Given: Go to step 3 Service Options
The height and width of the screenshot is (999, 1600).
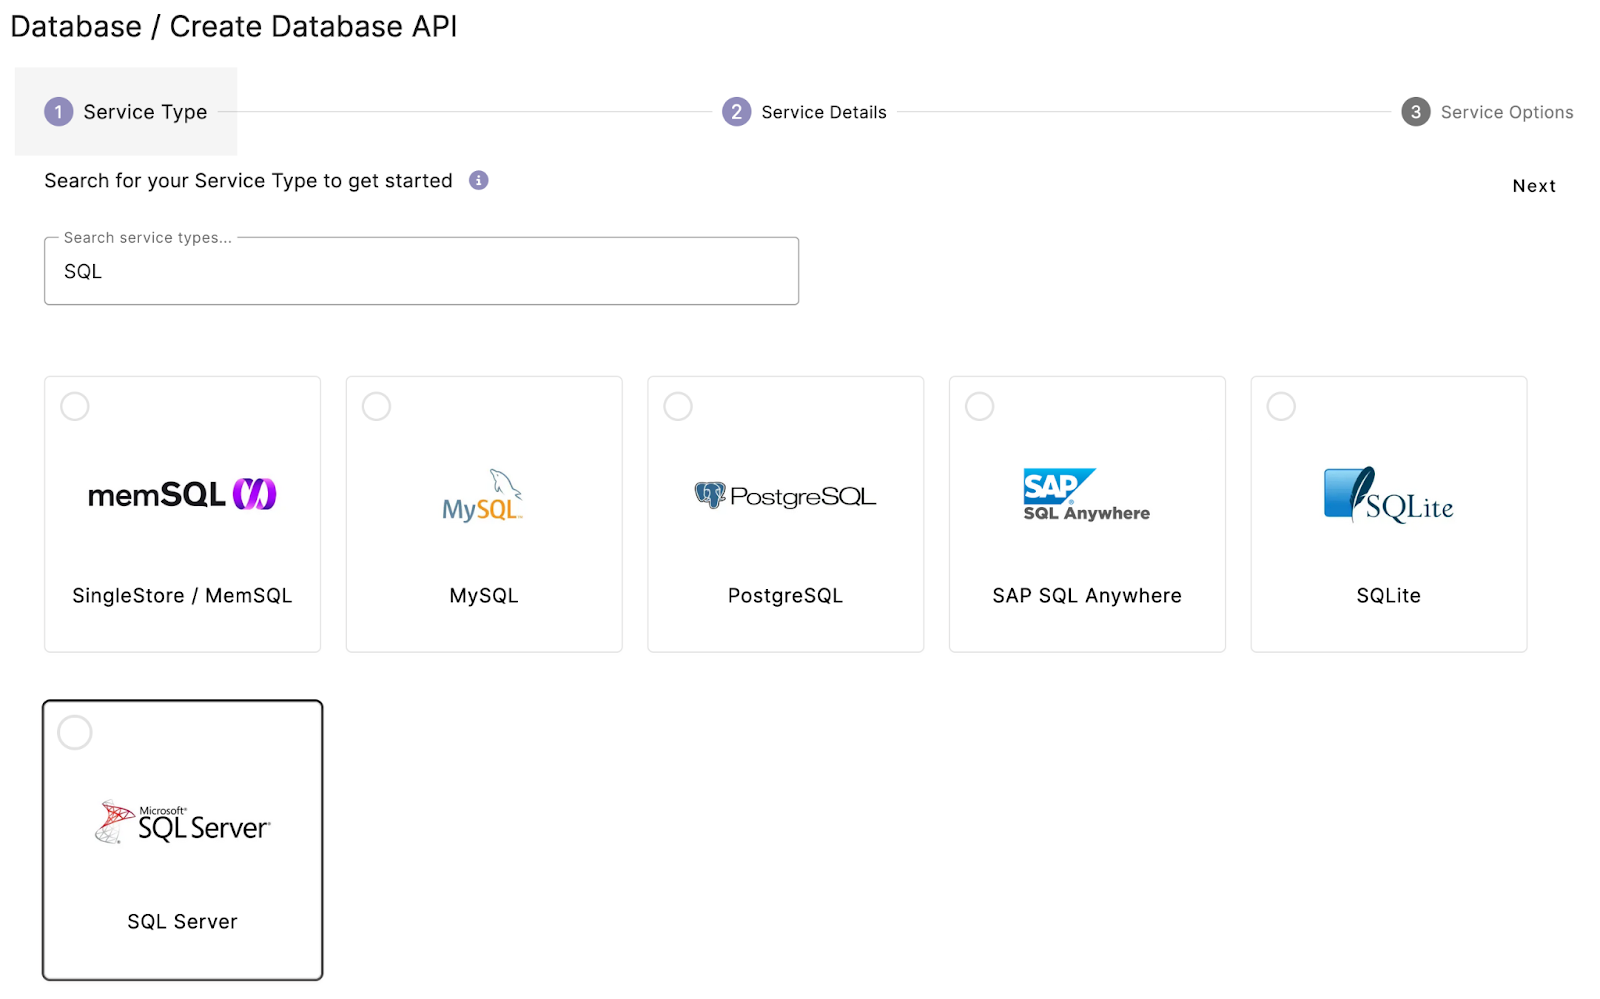Looking at the screenshot, I should pyautogui.click(x=1487, y=112).
